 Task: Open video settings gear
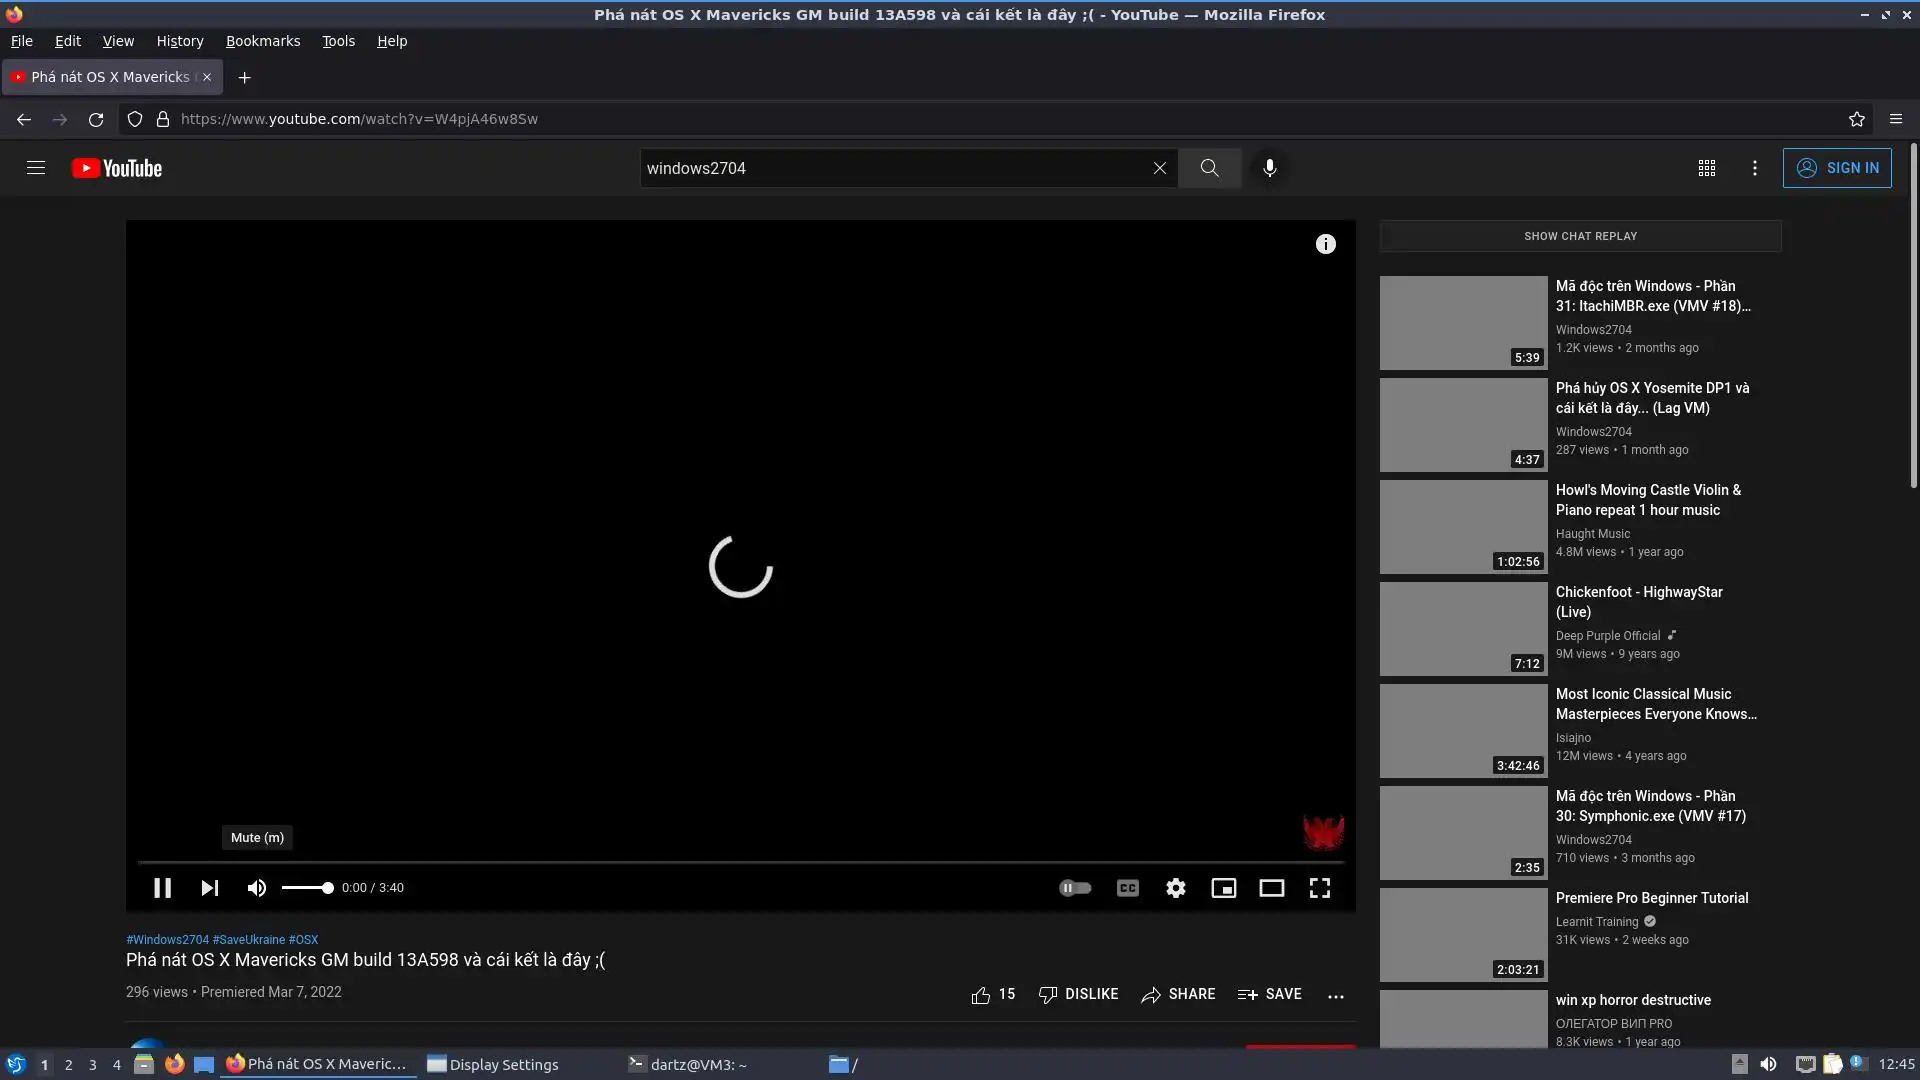click(x=1176, y=888)
